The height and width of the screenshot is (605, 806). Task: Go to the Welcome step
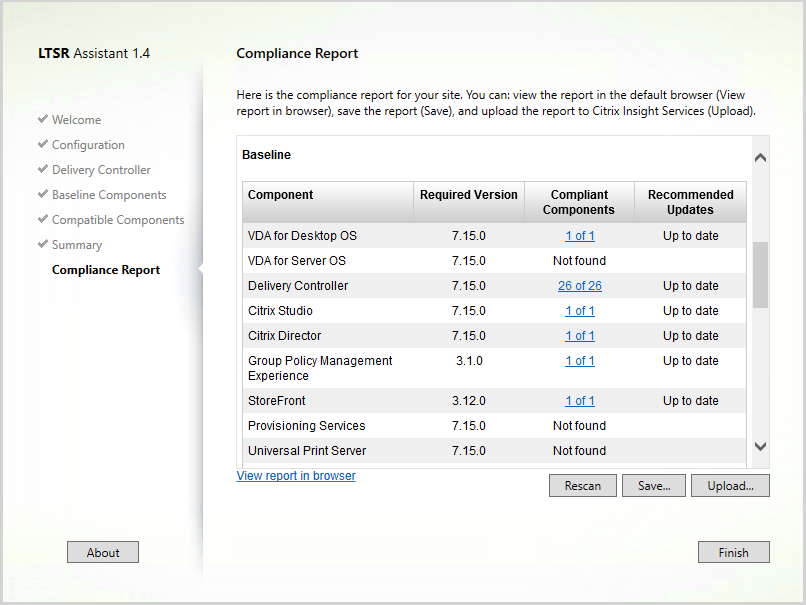point(77,120)
